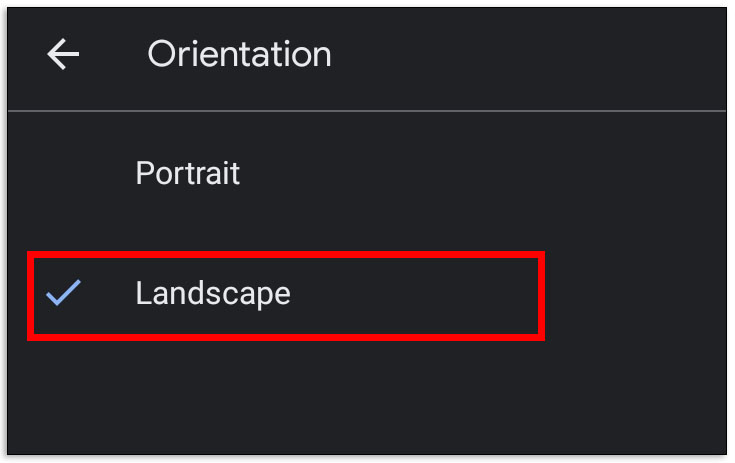Image resolution: width=735 pixels, height=463 pixels.
Task: Switch page orientation to Portrait
Action: (x=188, y=173)
